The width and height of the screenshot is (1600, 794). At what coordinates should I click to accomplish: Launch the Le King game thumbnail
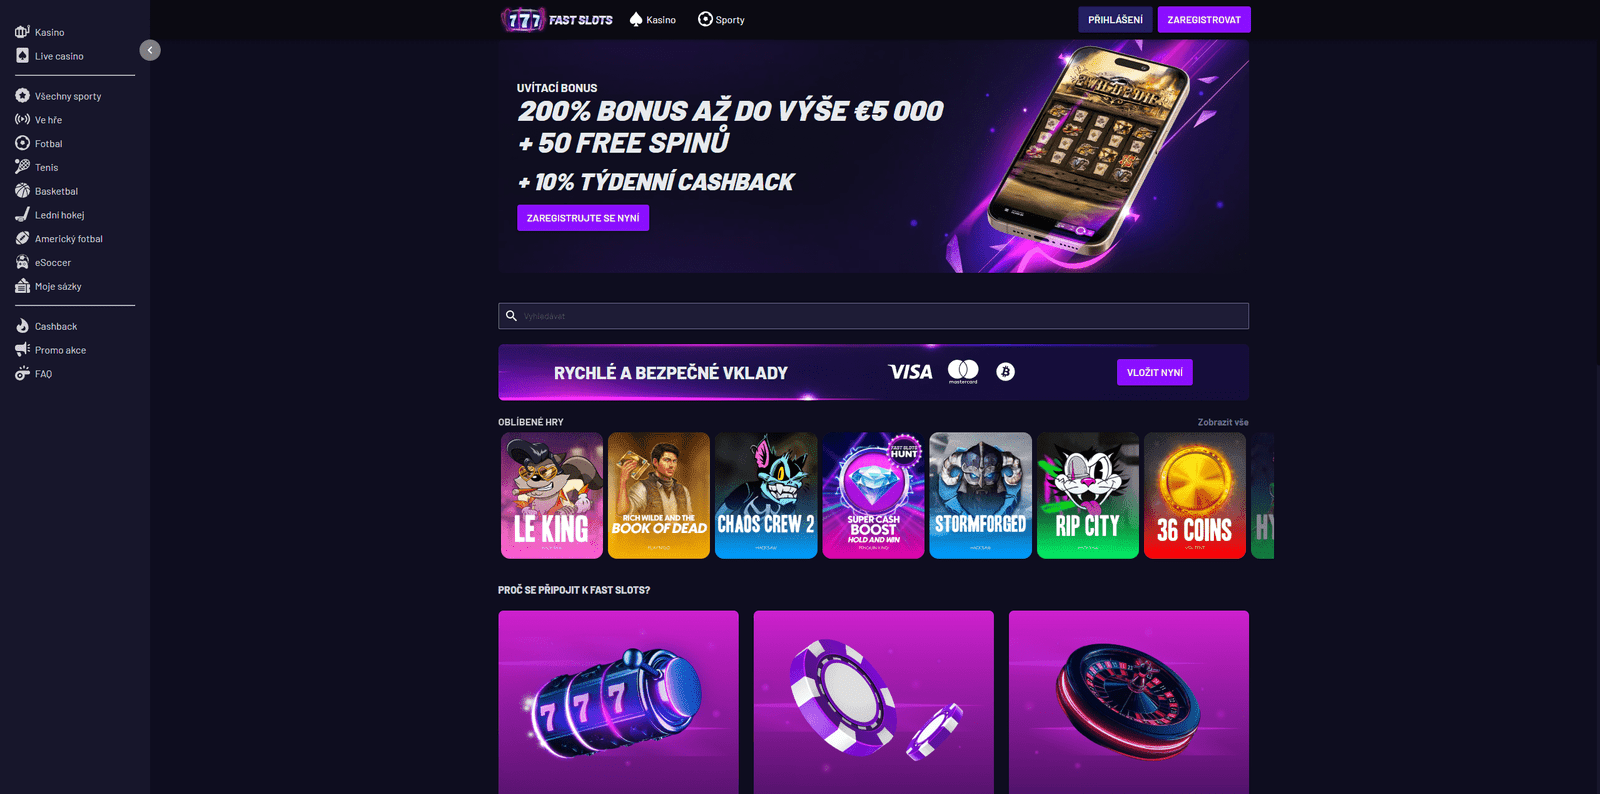point(552,496)
